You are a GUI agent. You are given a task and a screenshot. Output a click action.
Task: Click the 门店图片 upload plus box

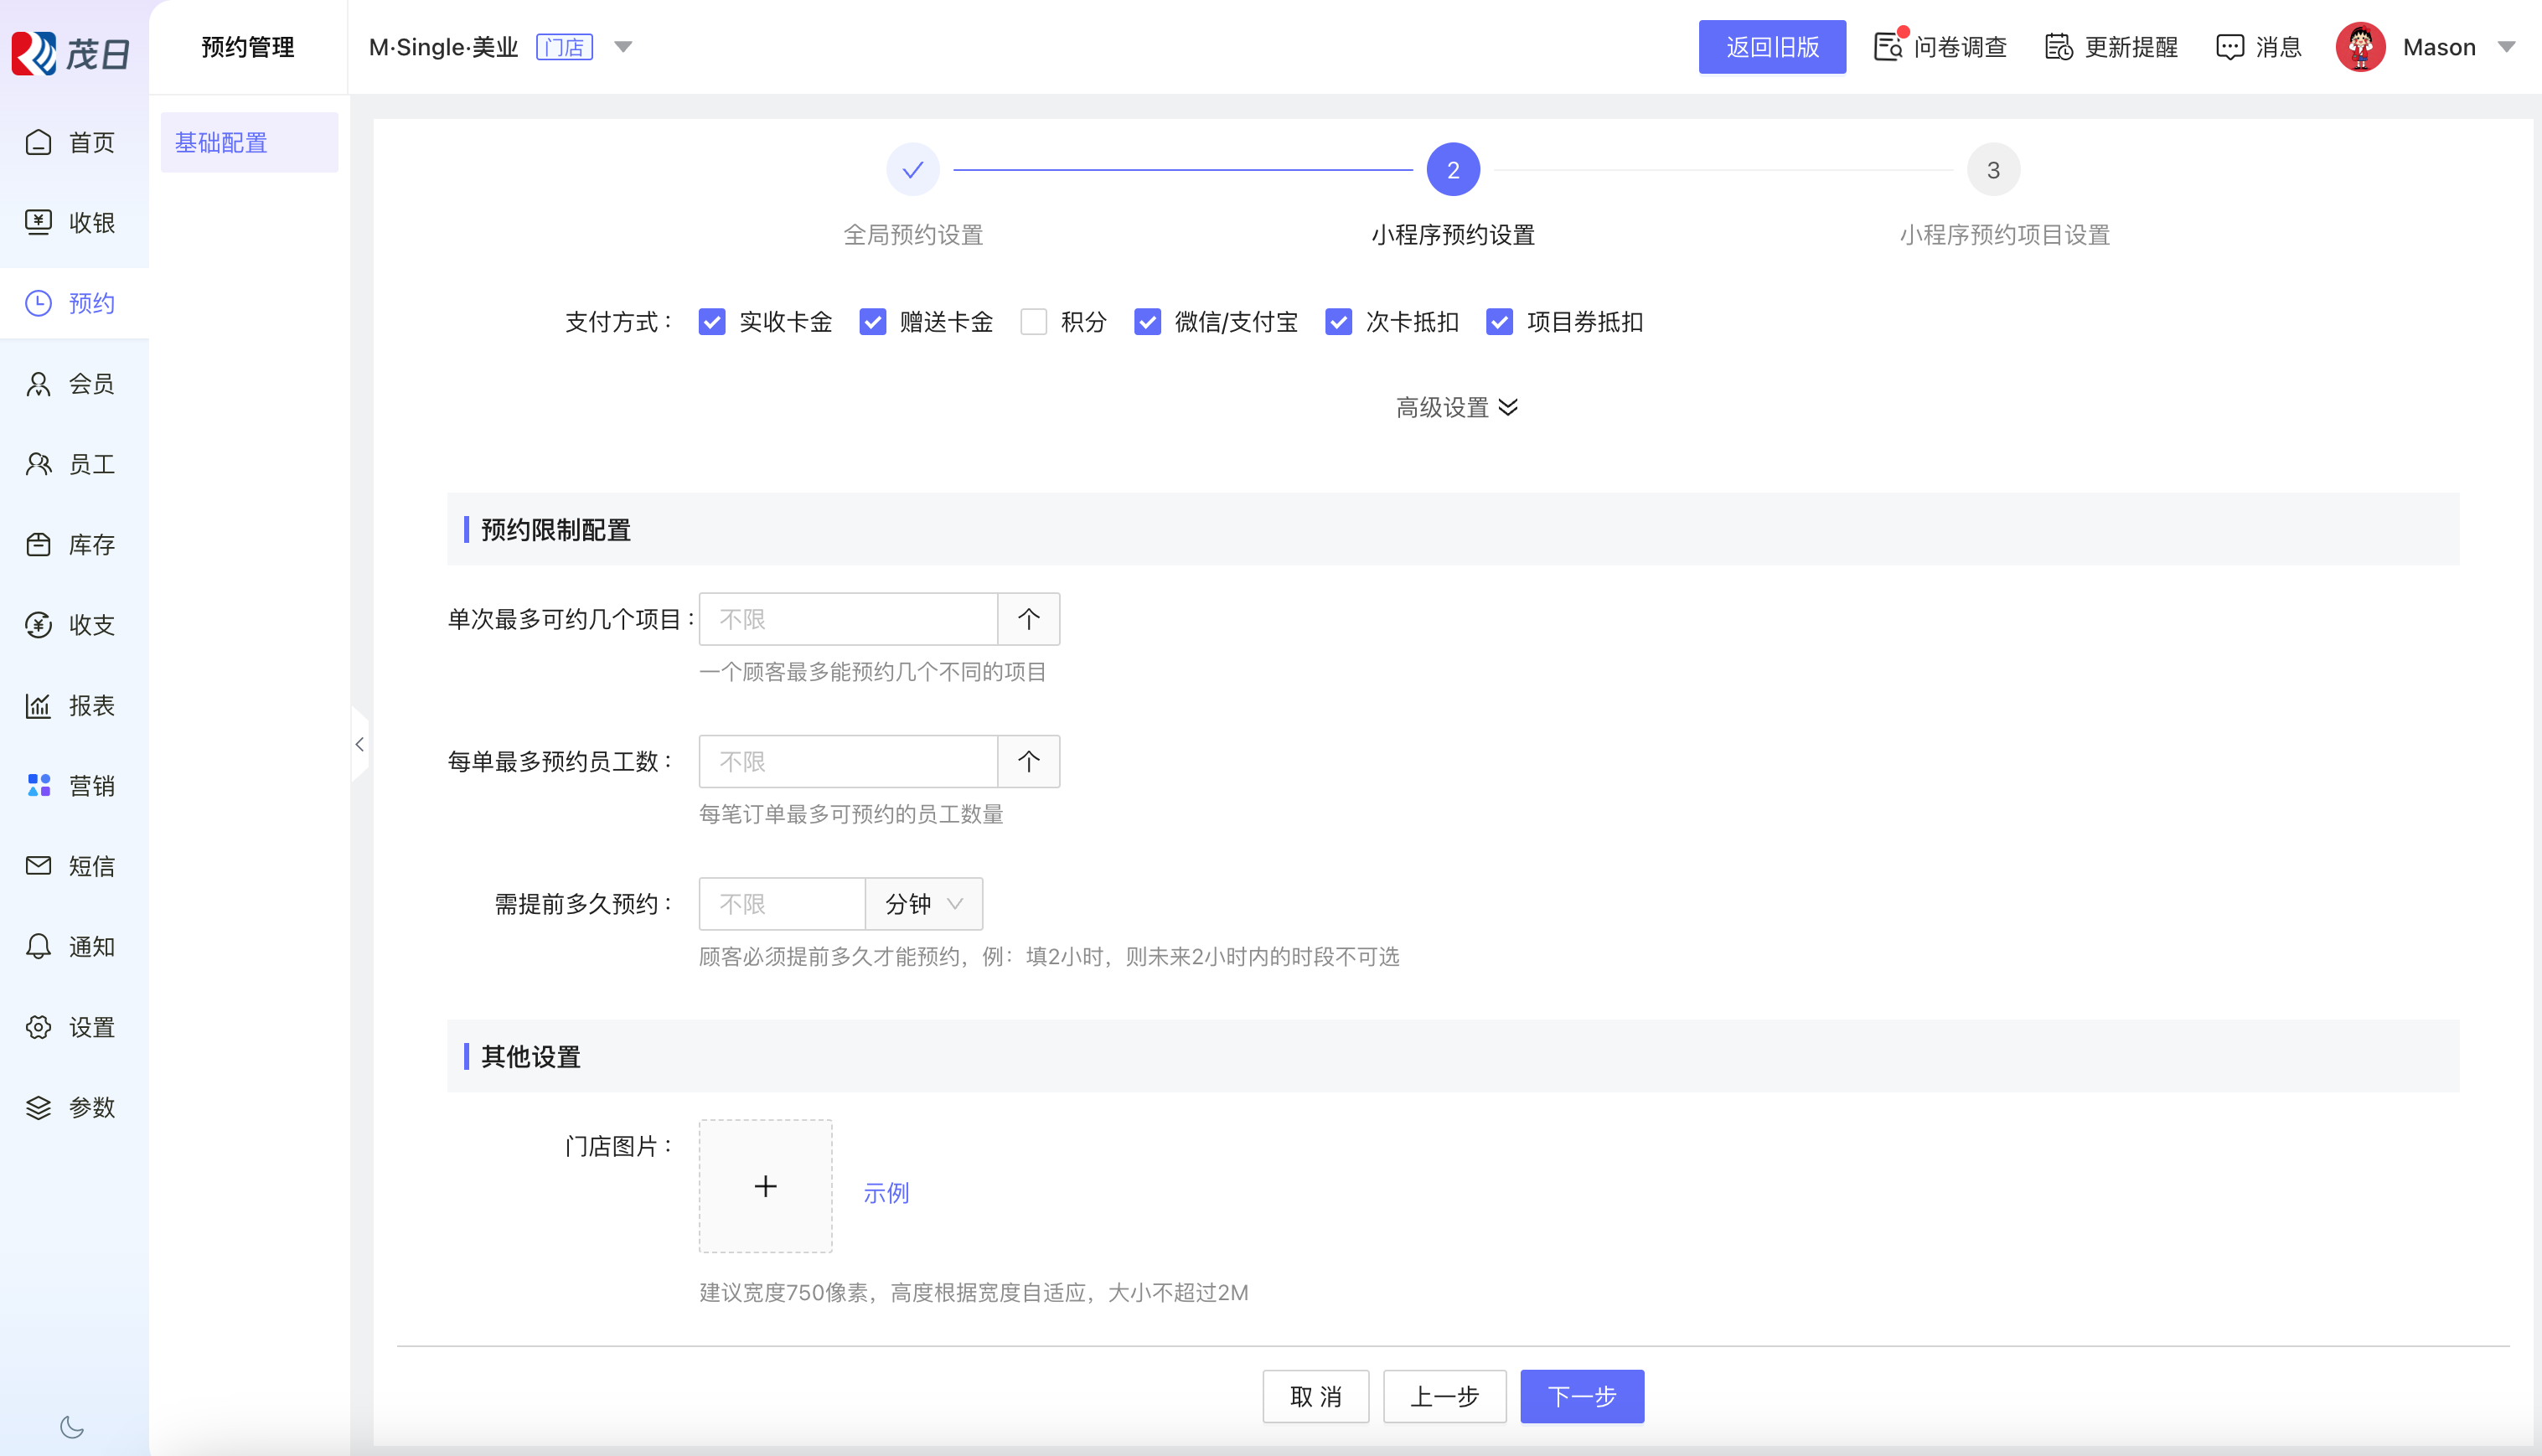click(x=765, y=1186)
